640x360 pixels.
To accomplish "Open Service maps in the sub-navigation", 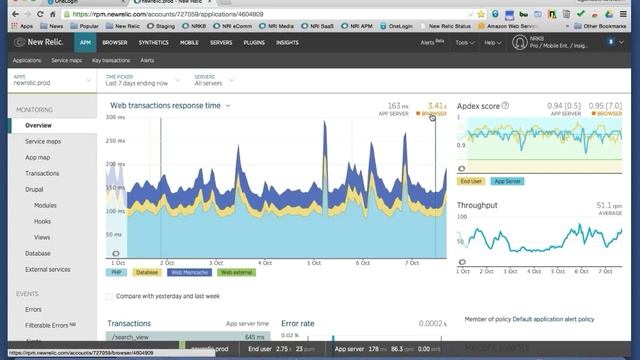I will pyautogui.click(x=67, y=60).
